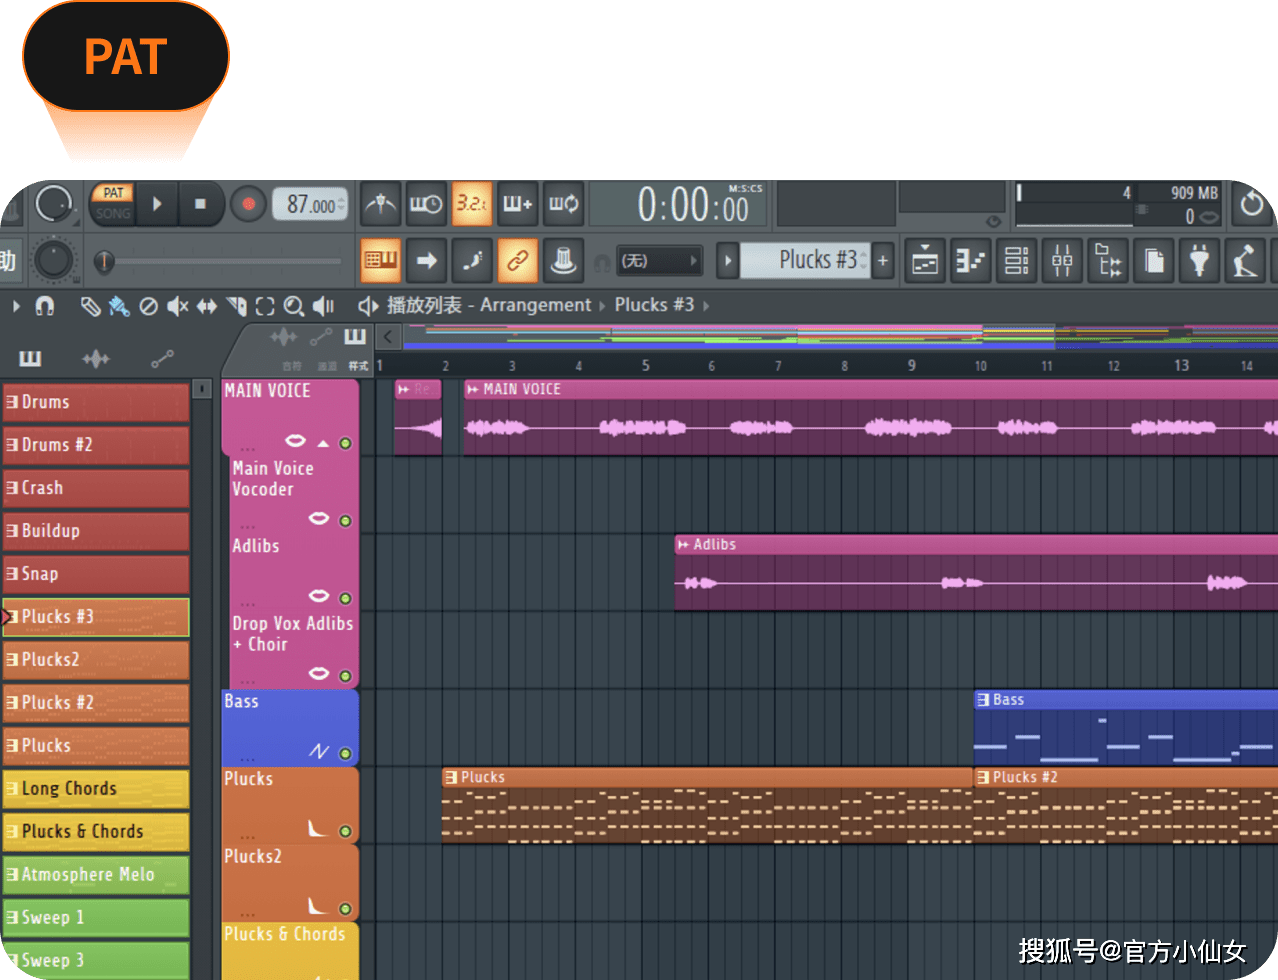
Task: Open the Channel rack
Action: coord(1016,262)
